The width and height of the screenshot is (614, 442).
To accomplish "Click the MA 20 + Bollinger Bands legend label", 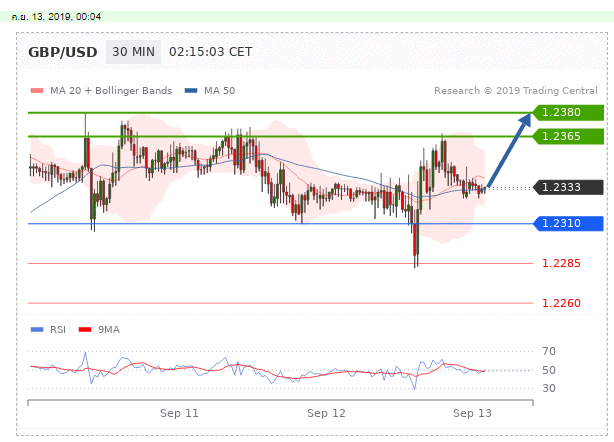I will pos(111,91).
